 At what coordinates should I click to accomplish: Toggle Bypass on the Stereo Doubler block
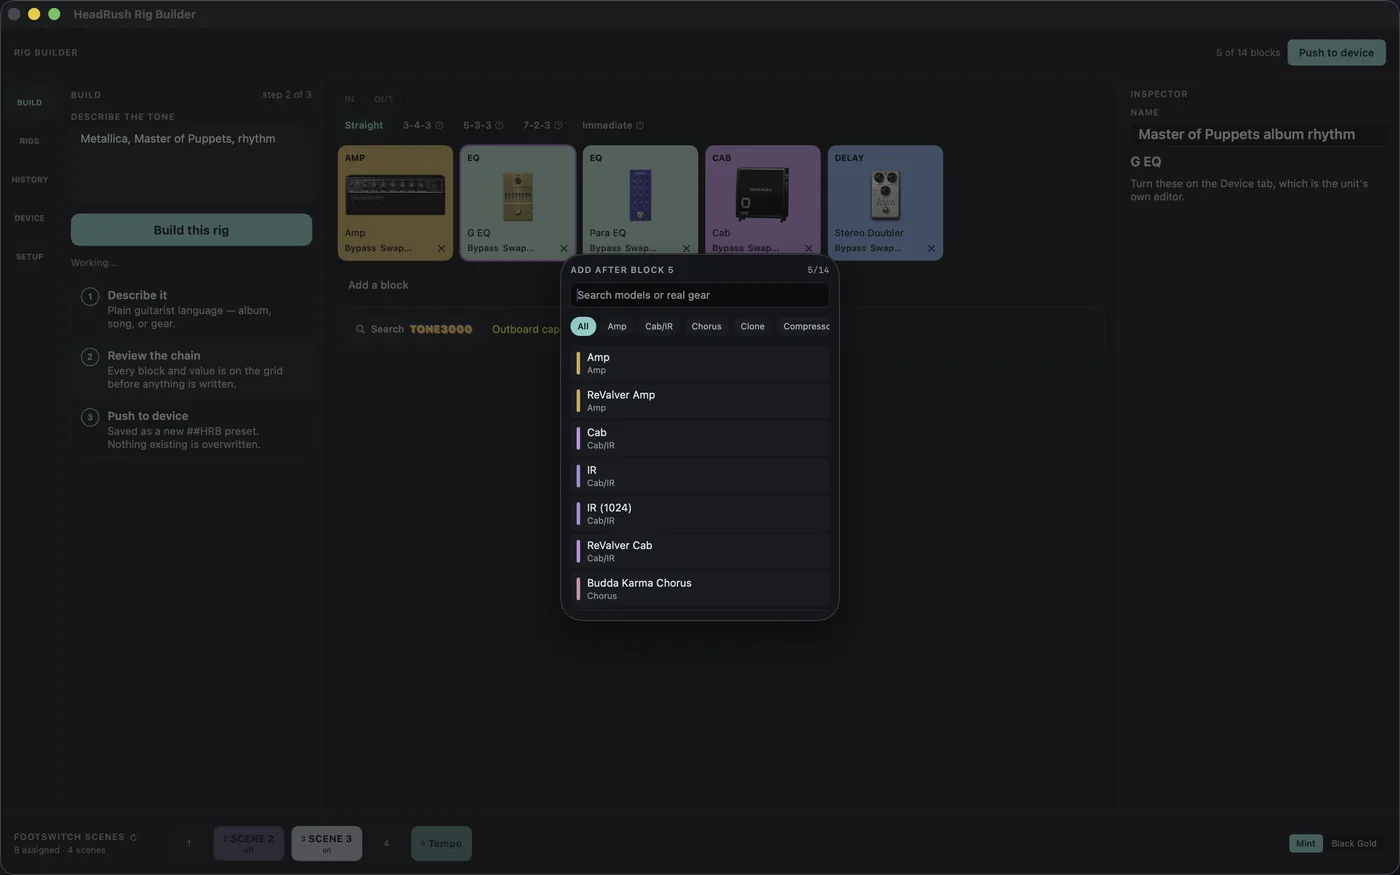pos(850,248)
